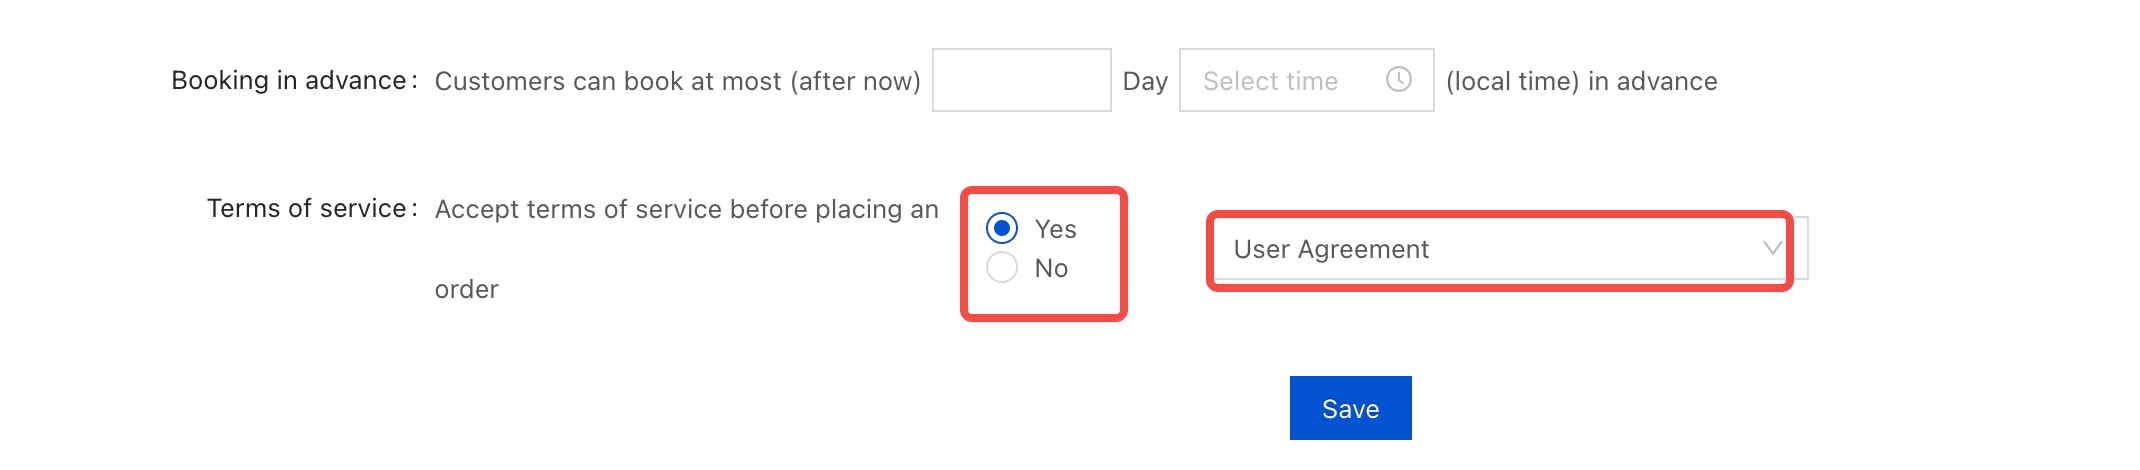The image size is (2140, 470).
Task: Click the word 'order' on second line
Action: 466,289
